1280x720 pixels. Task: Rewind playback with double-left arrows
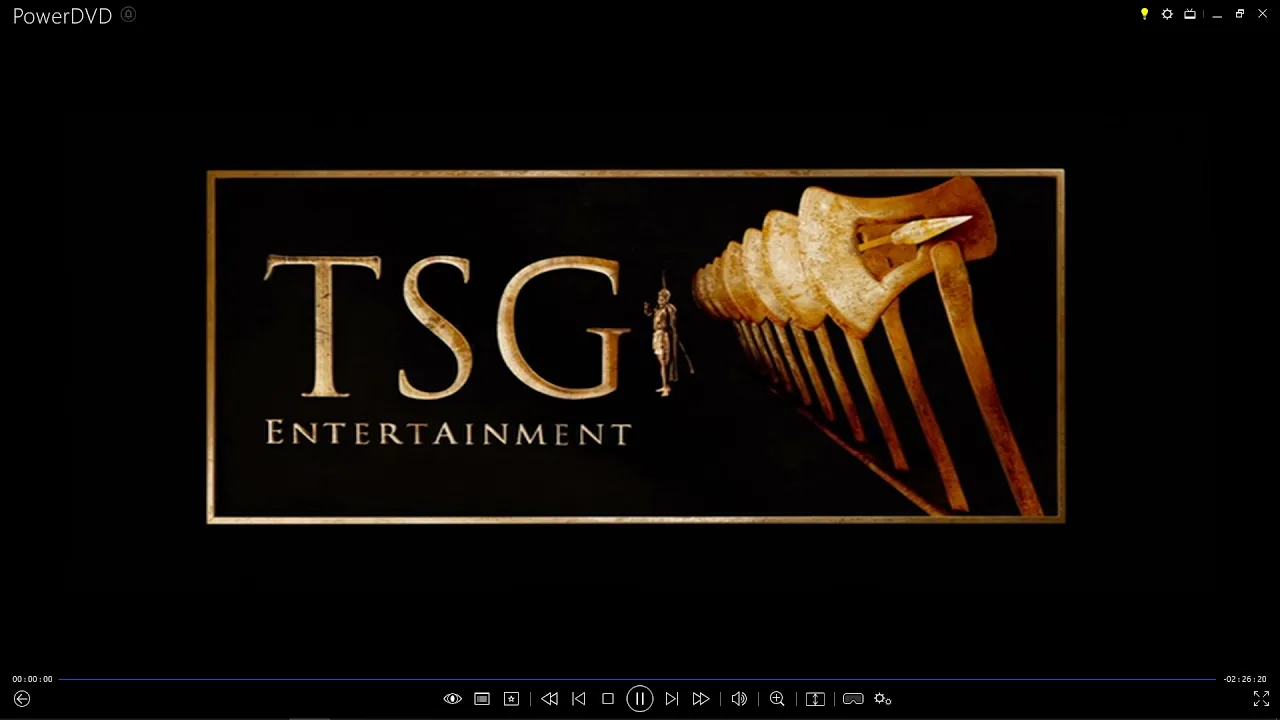point(549,699)
